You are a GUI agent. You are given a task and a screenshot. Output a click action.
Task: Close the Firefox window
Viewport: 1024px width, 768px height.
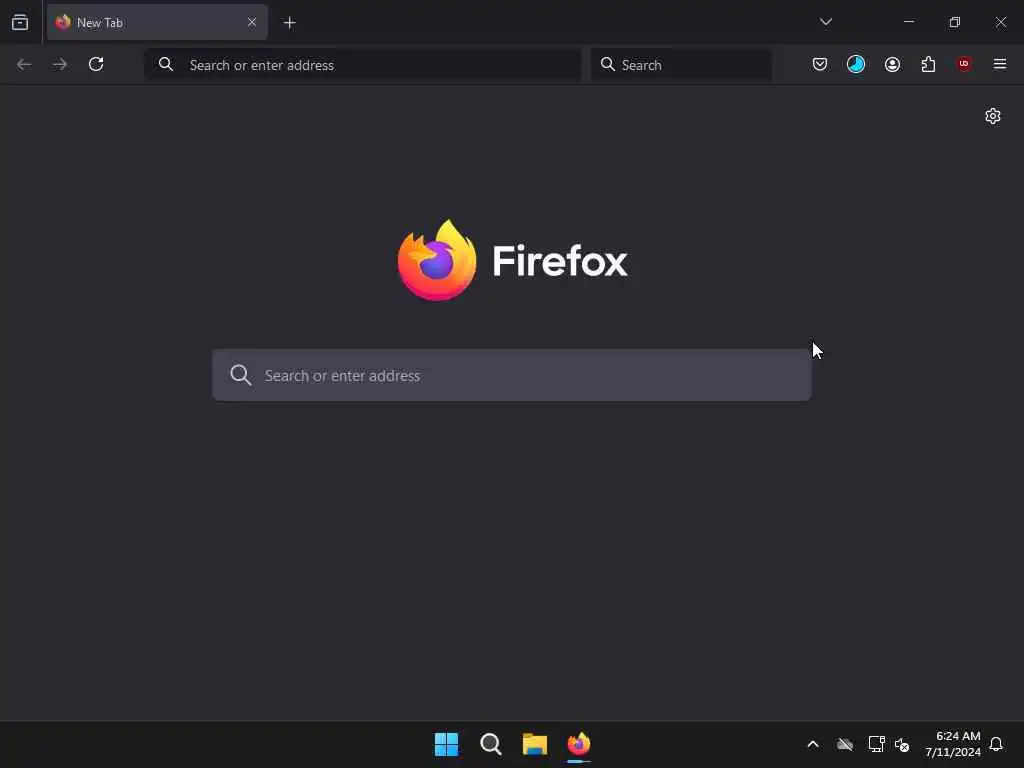pos(1000,22)
